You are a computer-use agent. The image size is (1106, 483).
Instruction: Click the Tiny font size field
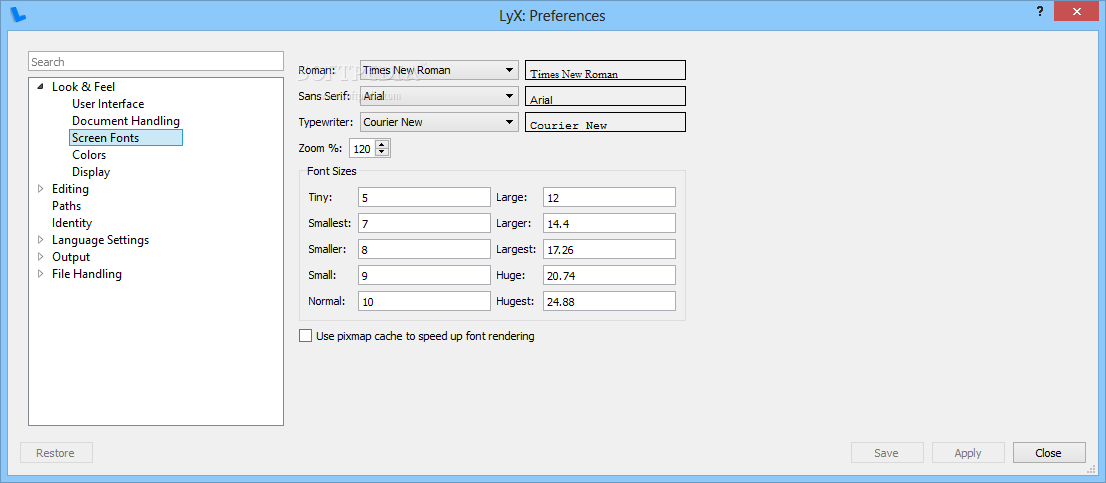point(424,197)
